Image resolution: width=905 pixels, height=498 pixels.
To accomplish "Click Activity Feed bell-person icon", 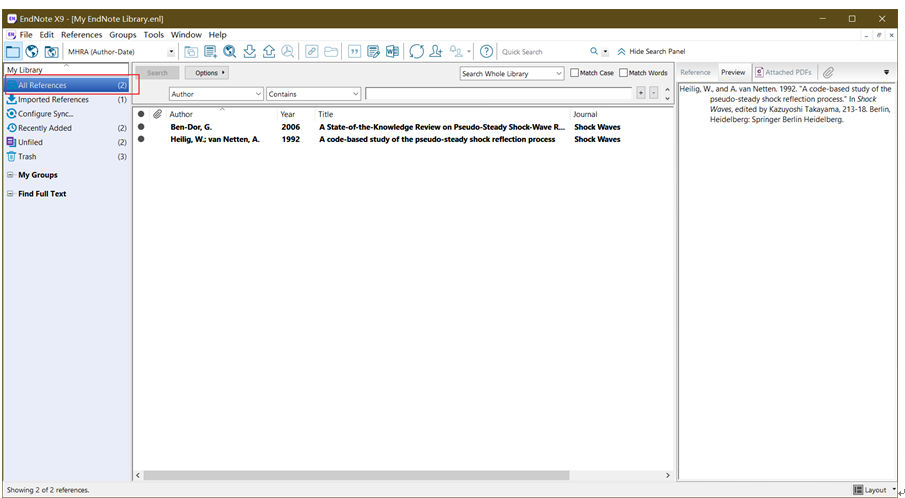I will pyautogui.click(x=457, y=52).
